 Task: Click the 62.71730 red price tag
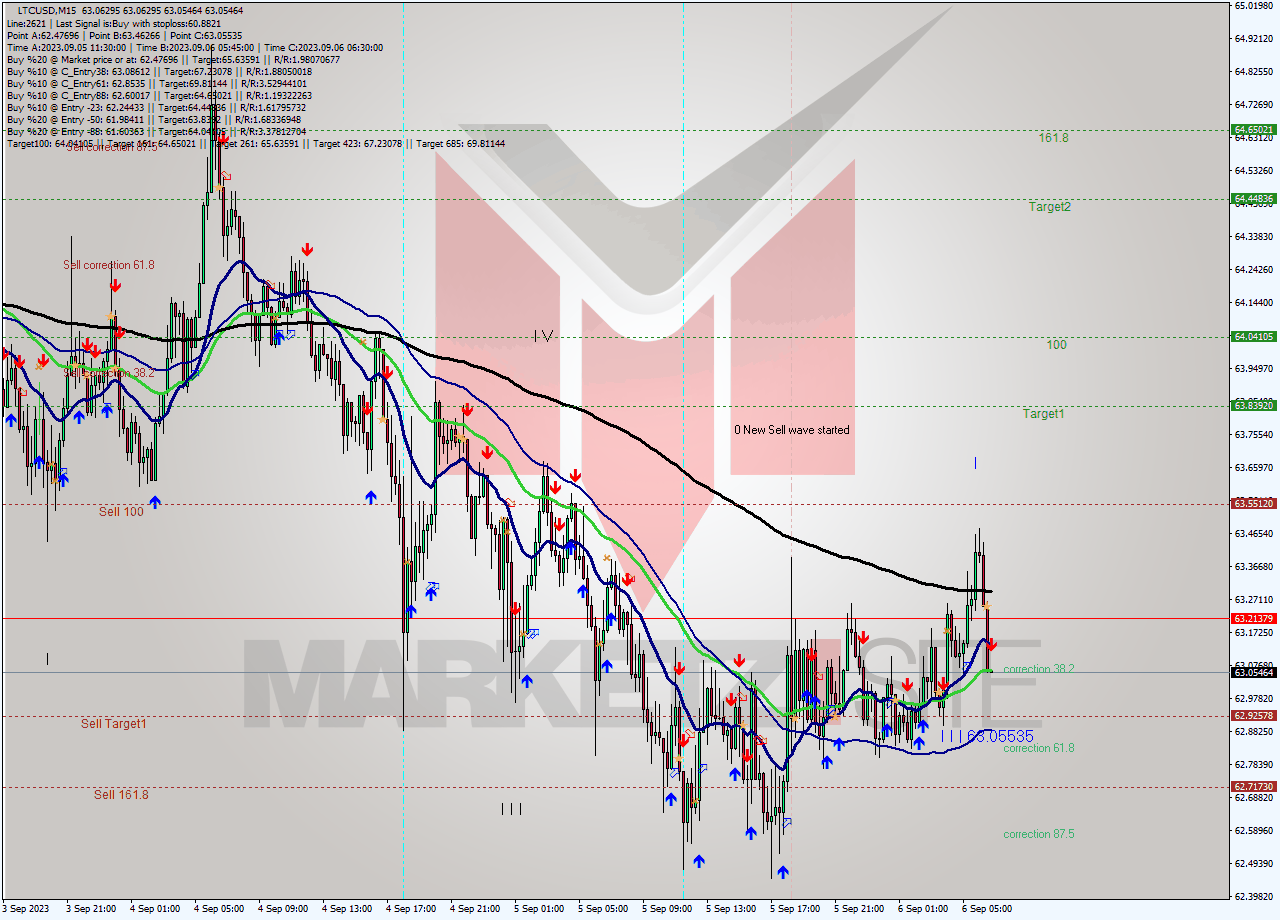tap(1253, 786)
